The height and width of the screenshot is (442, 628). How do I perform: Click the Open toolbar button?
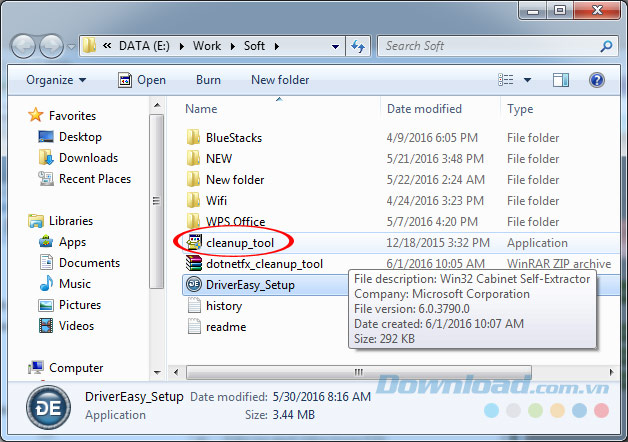click(x=142, y=80)
